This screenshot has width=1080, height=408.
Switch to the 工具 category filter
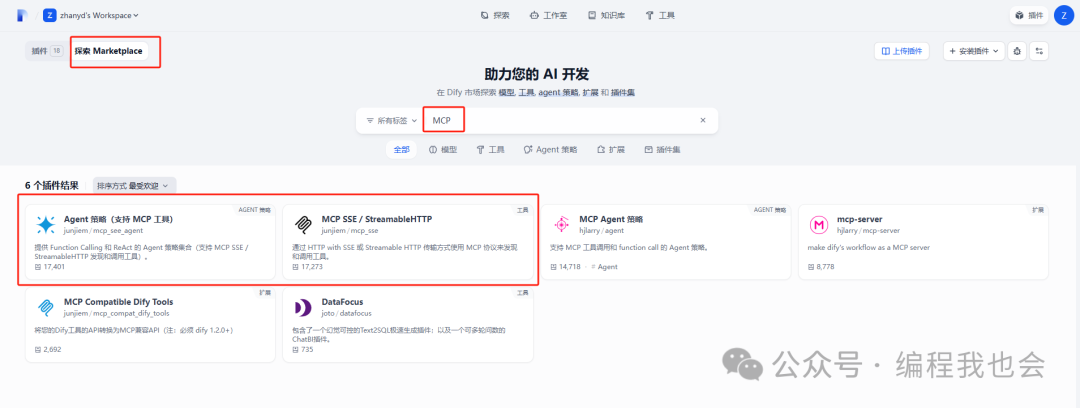click(490, 149)
